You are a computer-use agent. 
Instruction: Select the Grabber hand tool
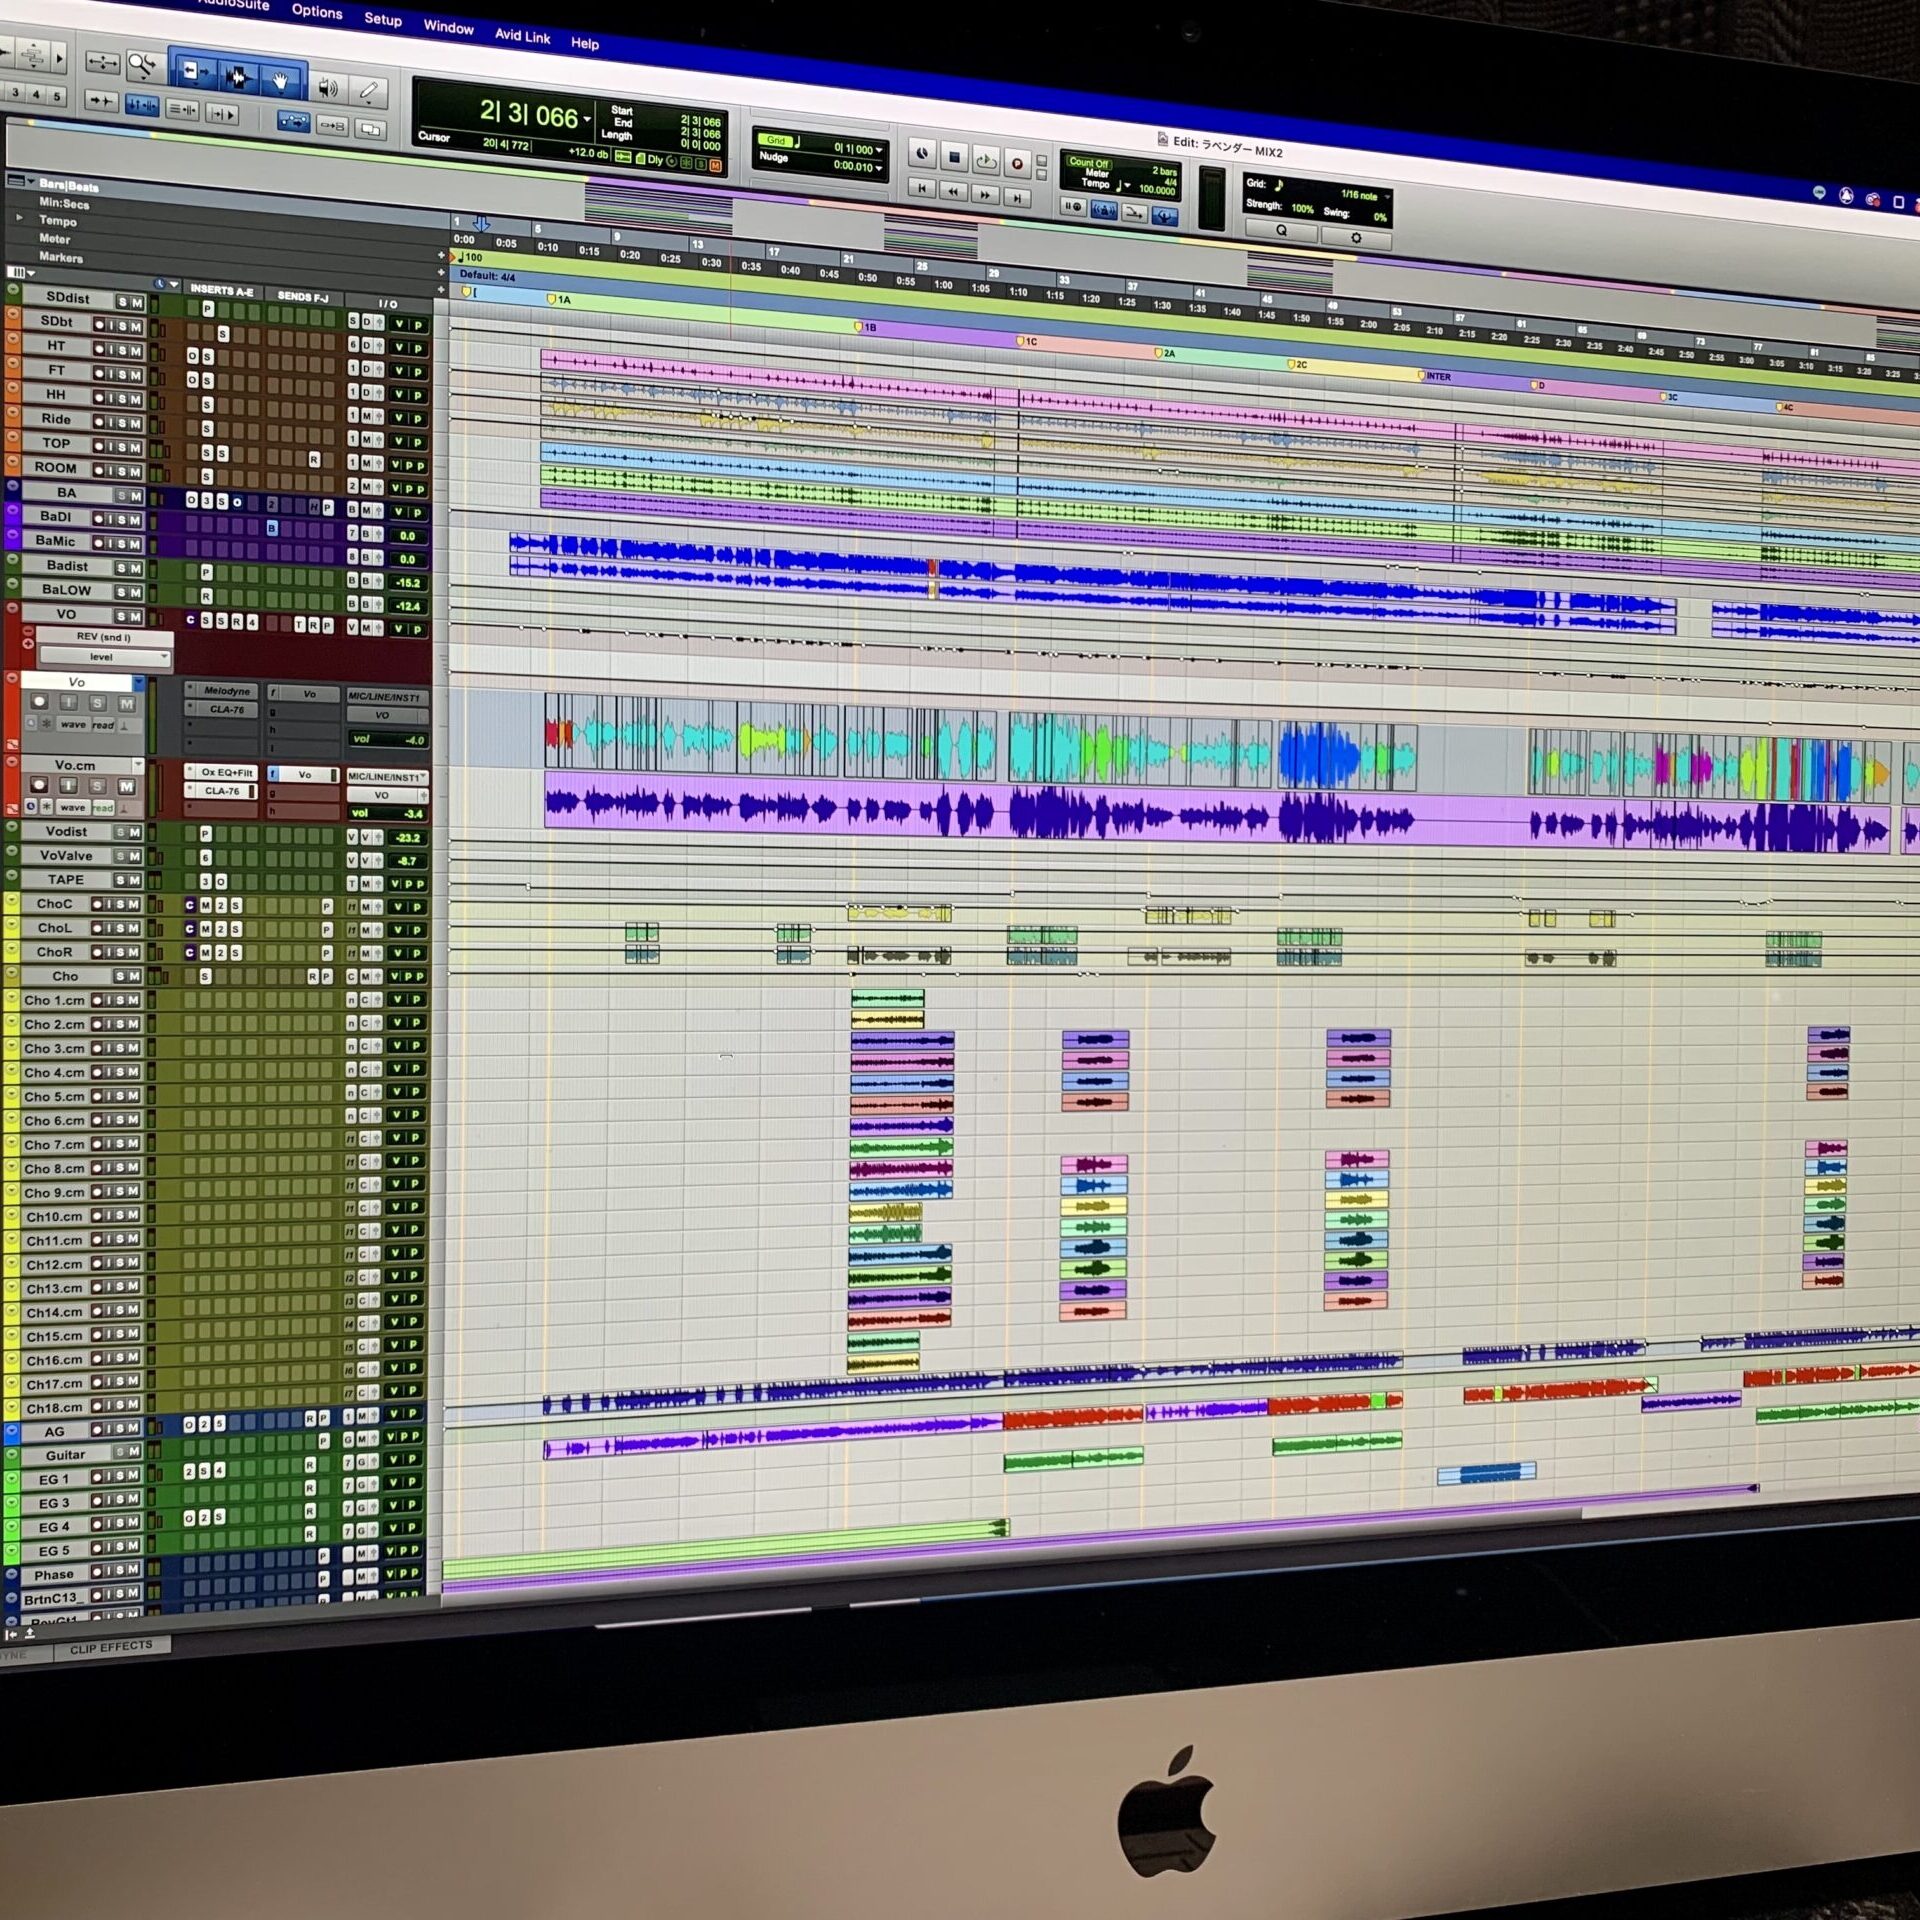[281, 81]
